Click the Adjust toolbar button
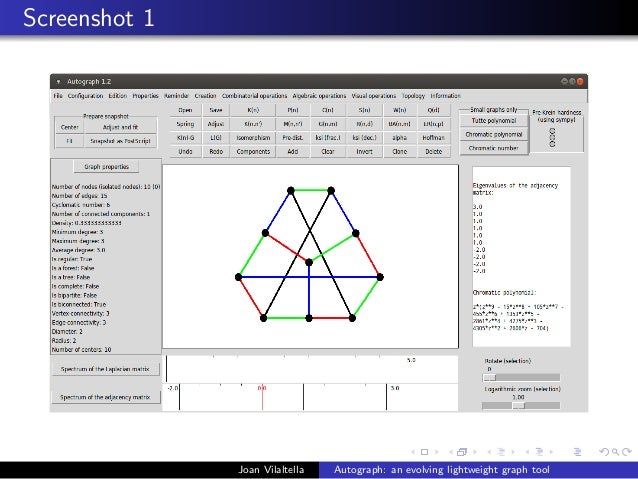 click(x=216, y=124)
